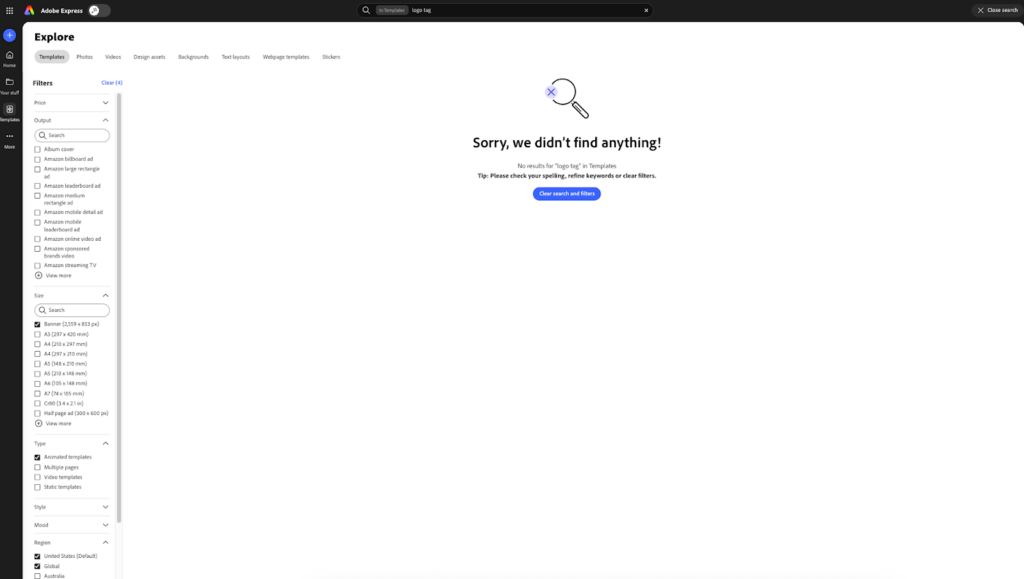Viewport: 1024px width, 579px height.
Task: Uncheck the Animated templates checkbox
Action: [38, 457]
